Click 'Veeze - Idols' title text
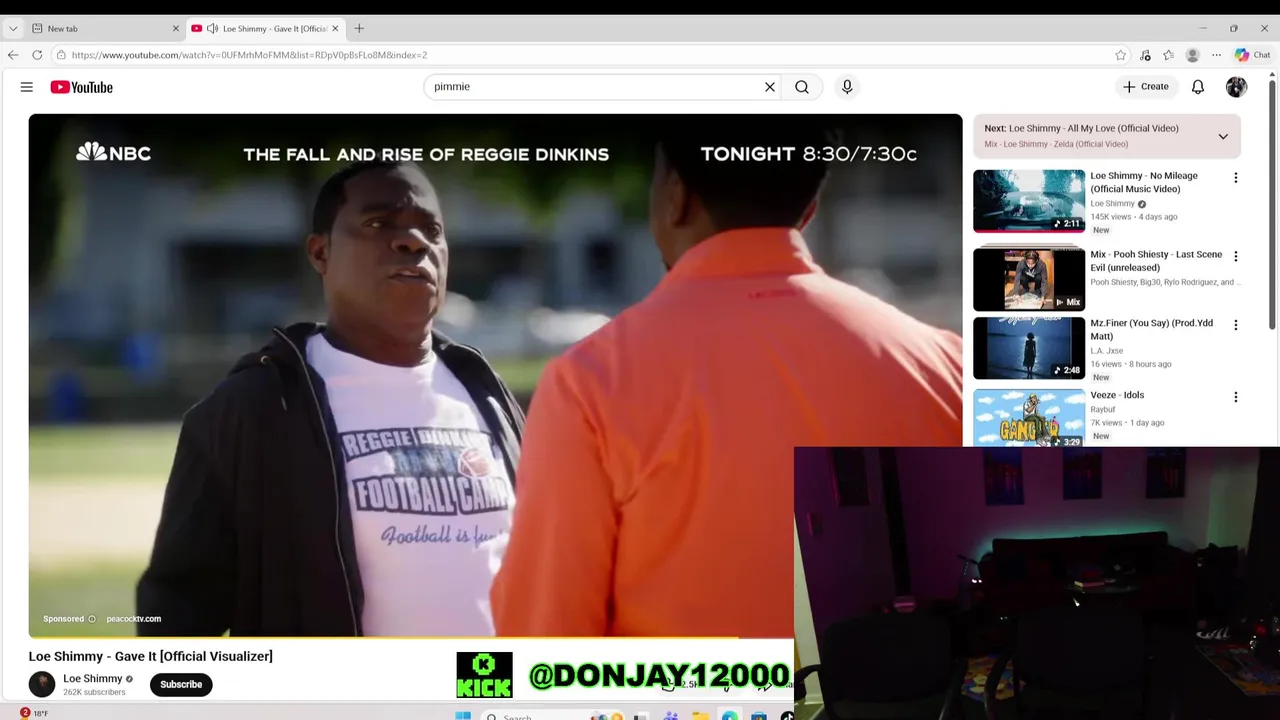1280x720 pixels. tap(1117, 395)
